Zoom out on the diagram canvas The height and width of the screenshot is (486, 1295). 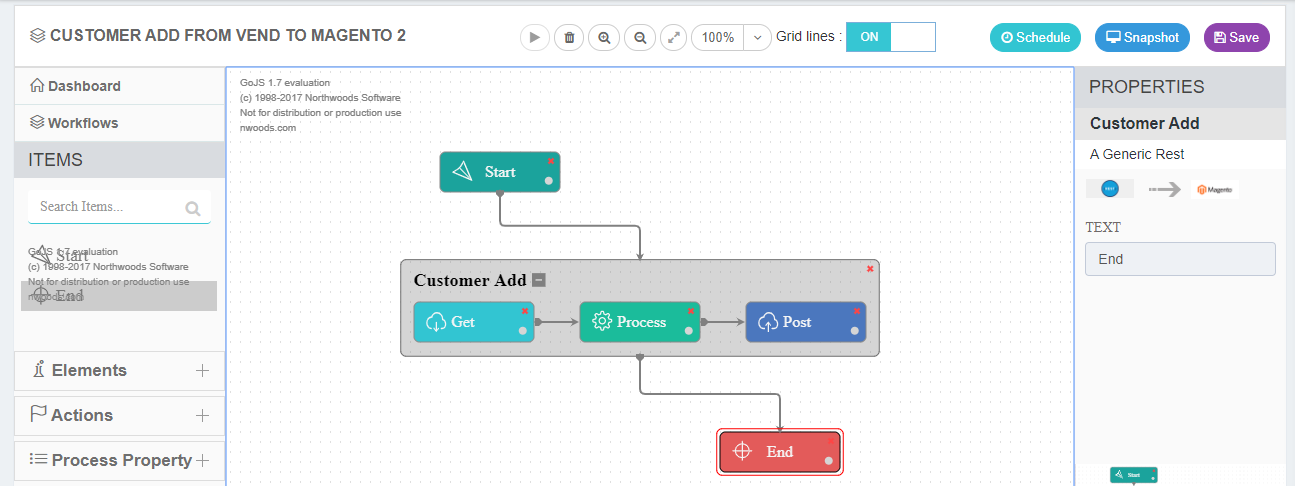(x=639, y=37)
